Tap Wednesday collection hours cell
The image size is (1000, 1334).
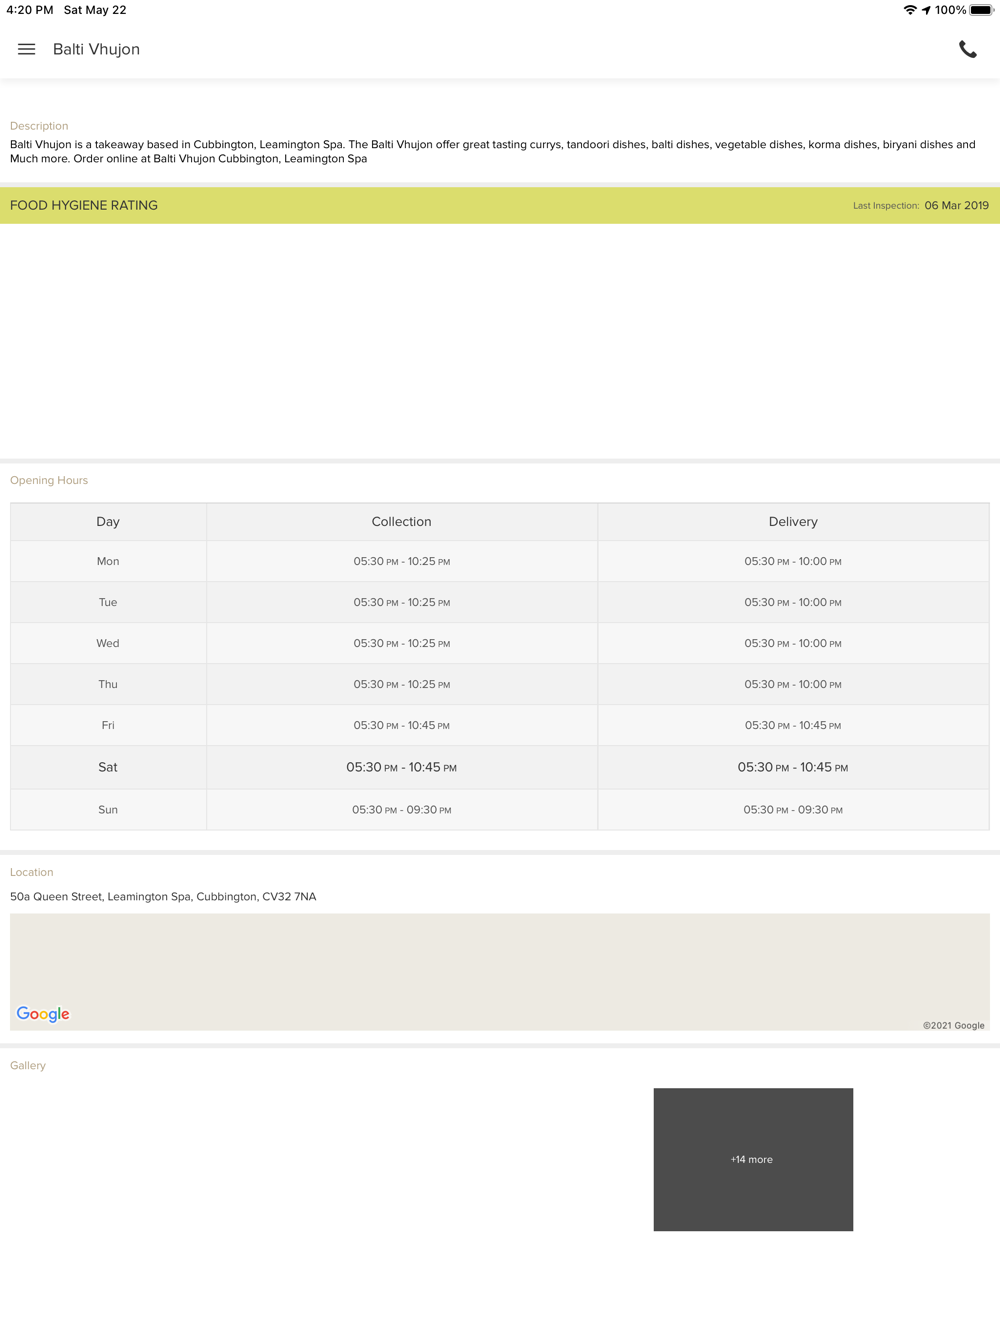pyautogui.click(x=402, y=644)
